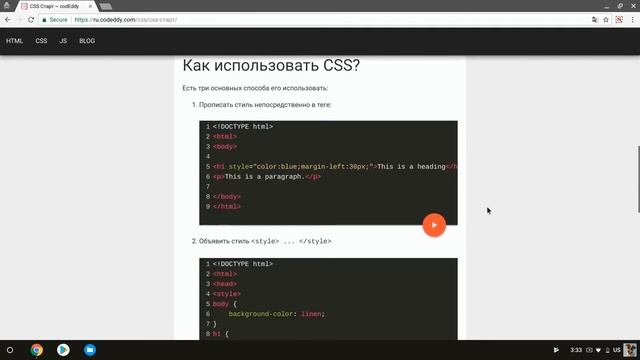Click the 'body {' line in second code block
The image size is (640, 360).
(224, 304)
